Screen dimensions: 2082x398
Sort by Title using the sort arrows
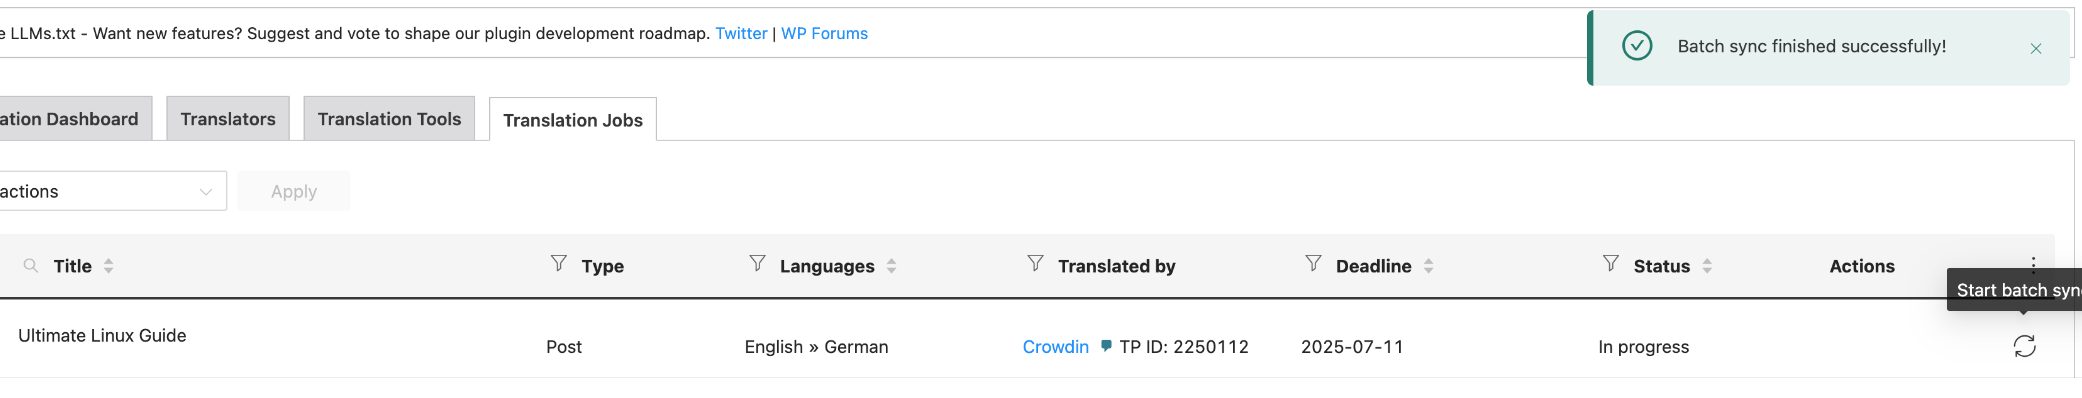click(109, 266)
